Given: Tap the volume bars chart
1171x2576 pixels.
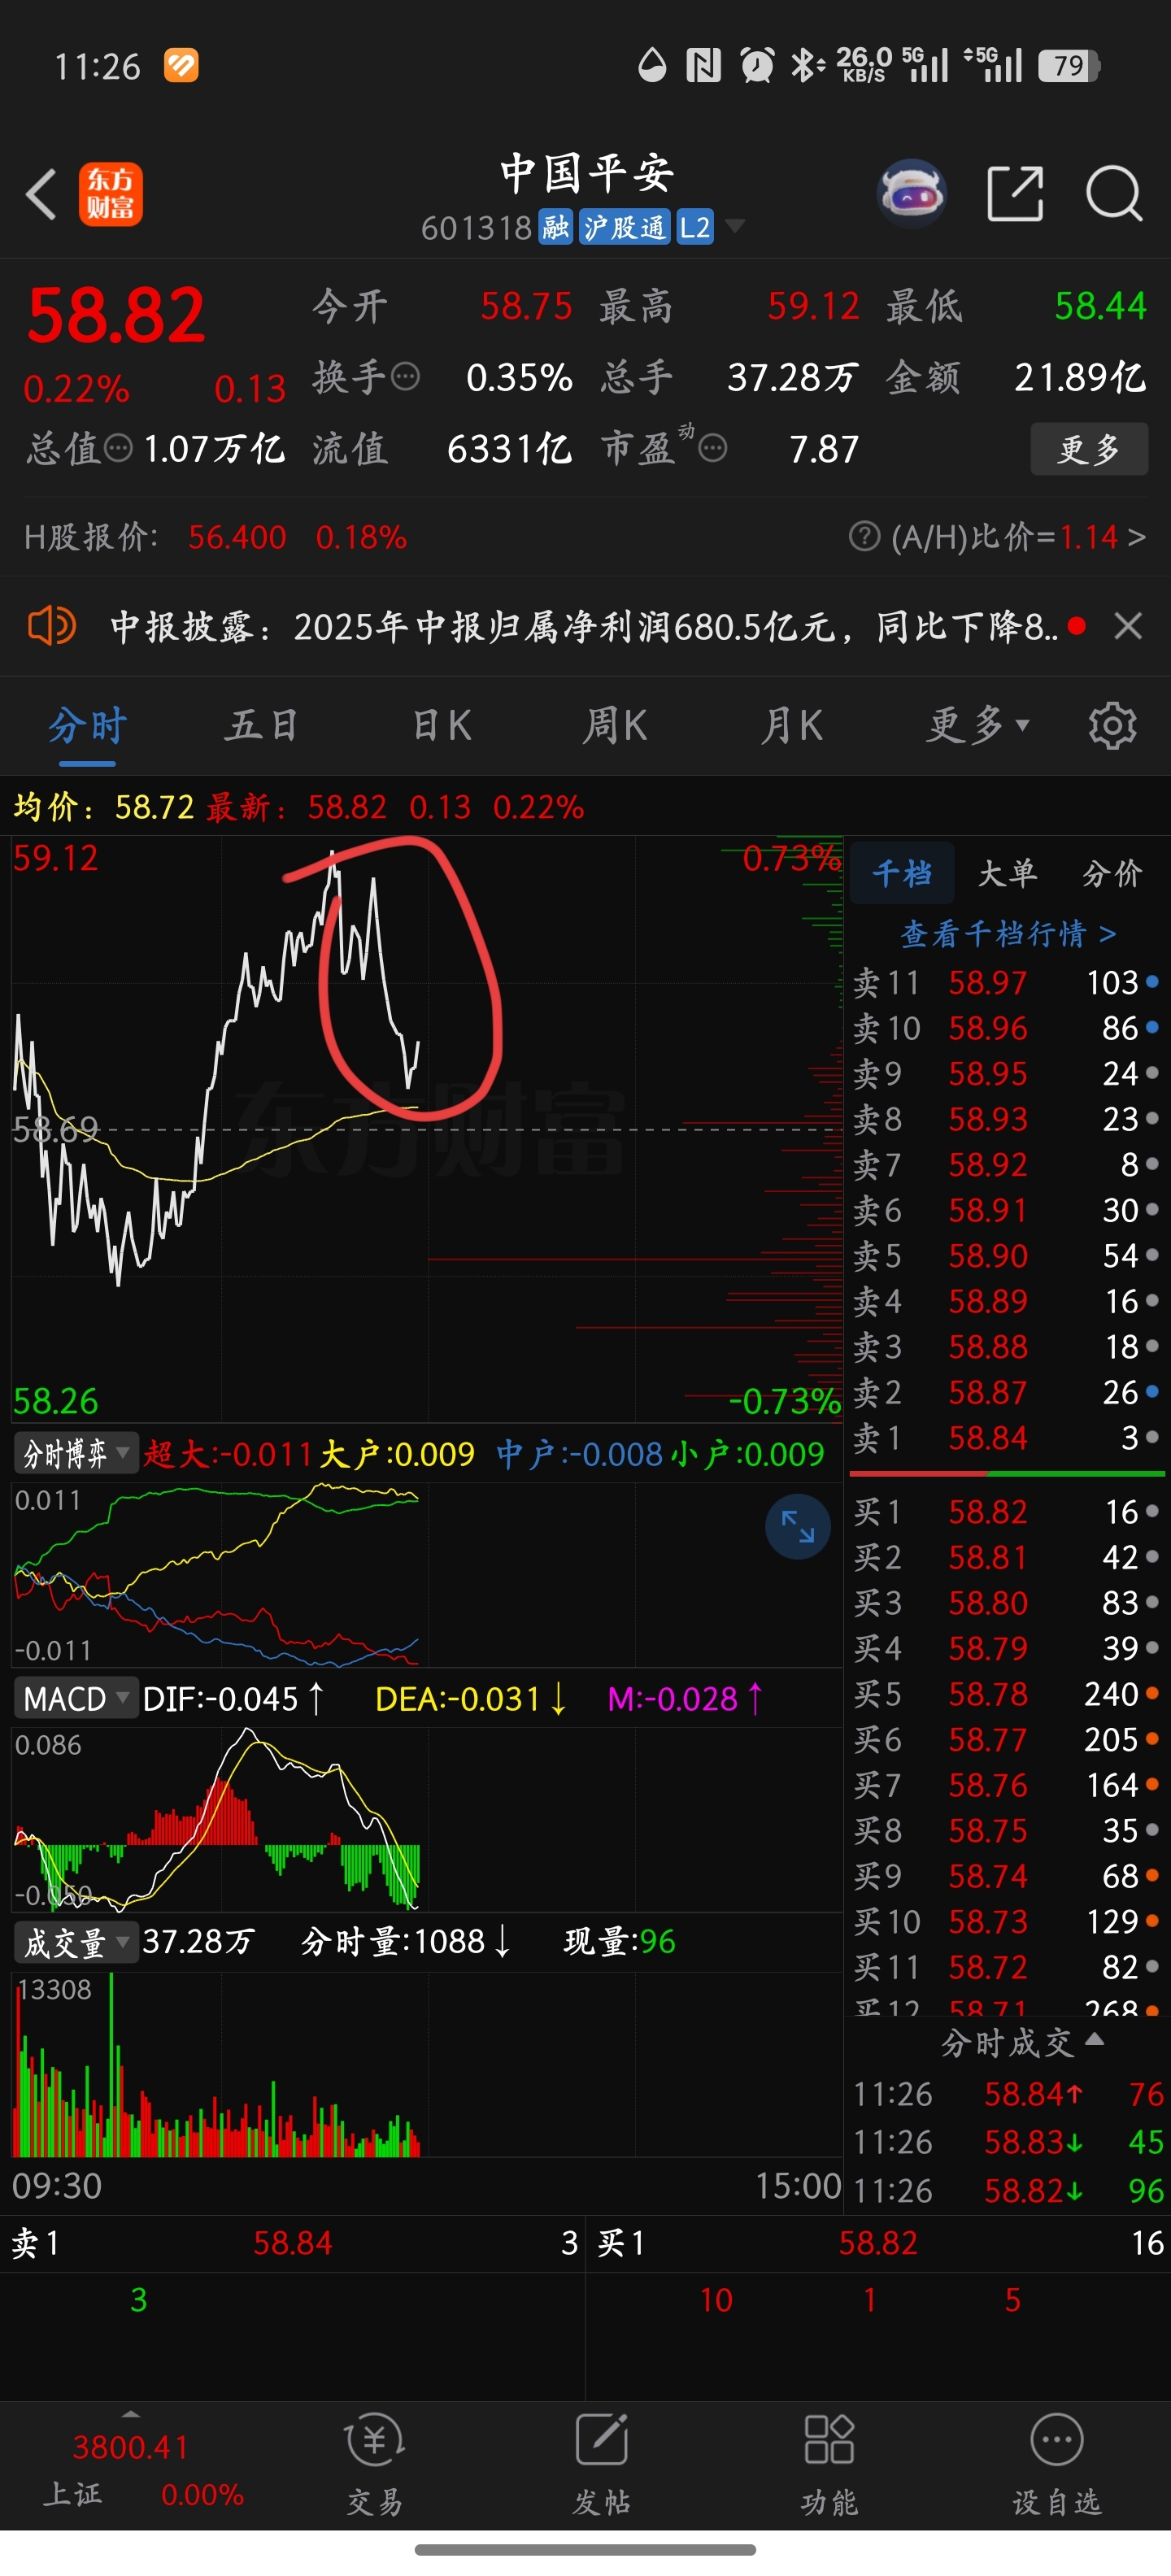Looking at the screenshot, I should [x=427, y=2064].
